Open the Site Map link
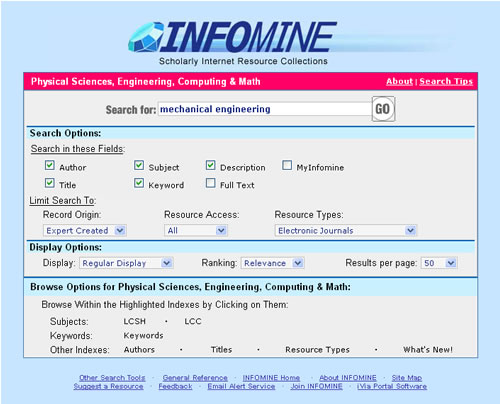The image size is (500, 404). click(x=407, y=378)
